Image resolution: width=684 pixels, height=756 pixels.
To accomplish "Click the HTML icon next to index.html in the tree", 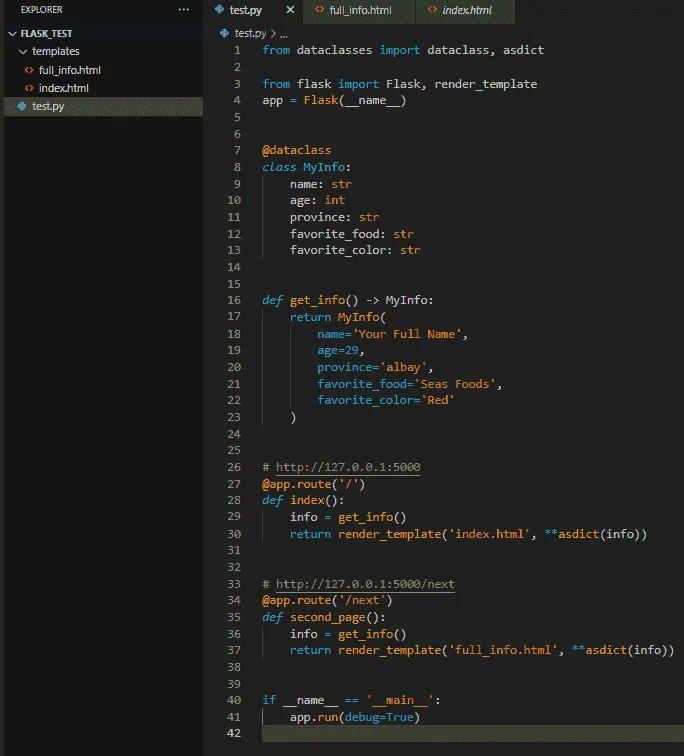I will point(29,88).
